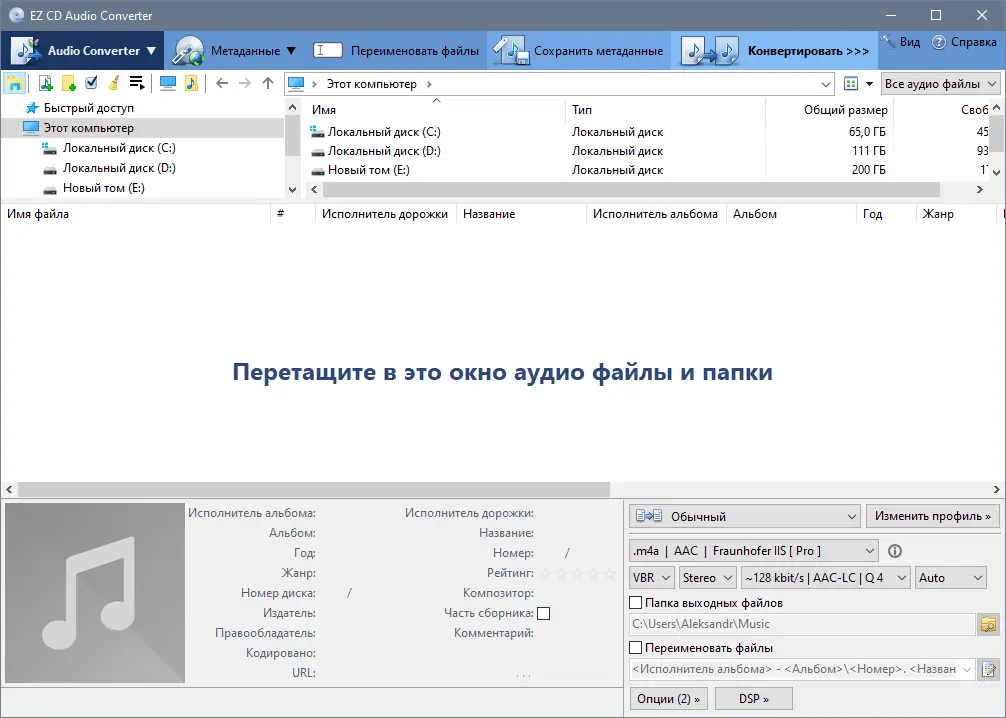1006x718 pixels.
Task: Open codec info via the info icon
Action: click(x=895, y=550)
